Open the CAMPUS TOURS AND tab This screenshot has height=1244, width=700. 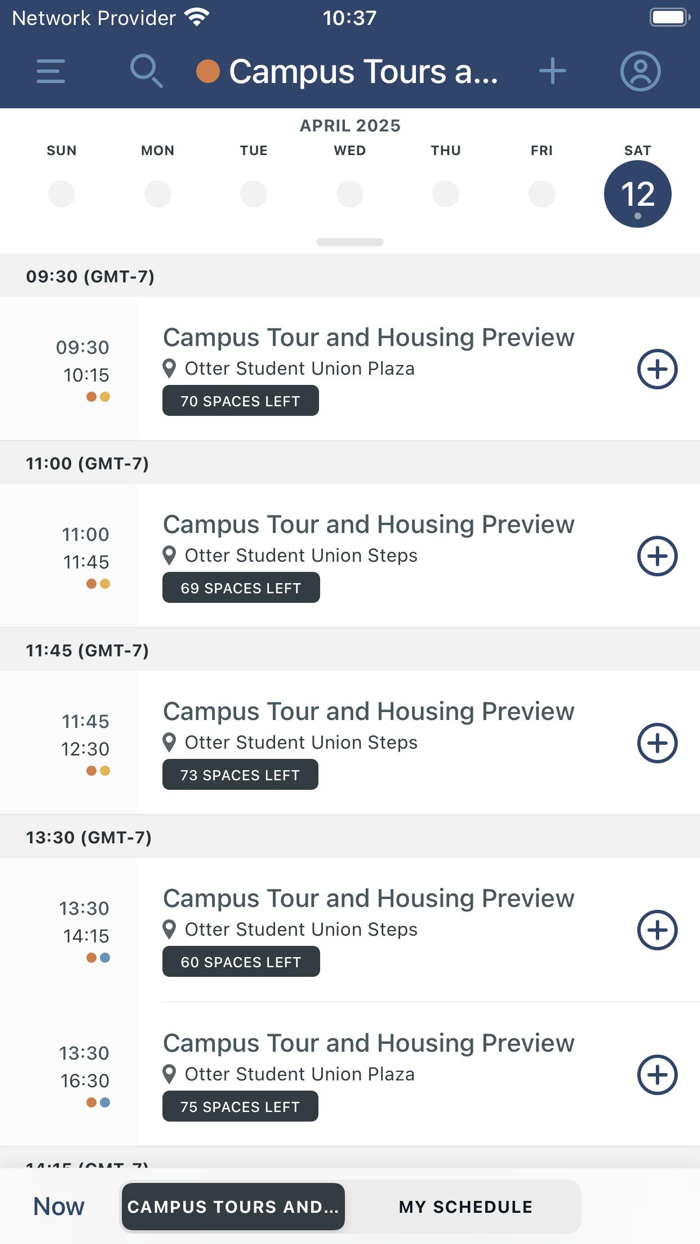pos(232,1206)
